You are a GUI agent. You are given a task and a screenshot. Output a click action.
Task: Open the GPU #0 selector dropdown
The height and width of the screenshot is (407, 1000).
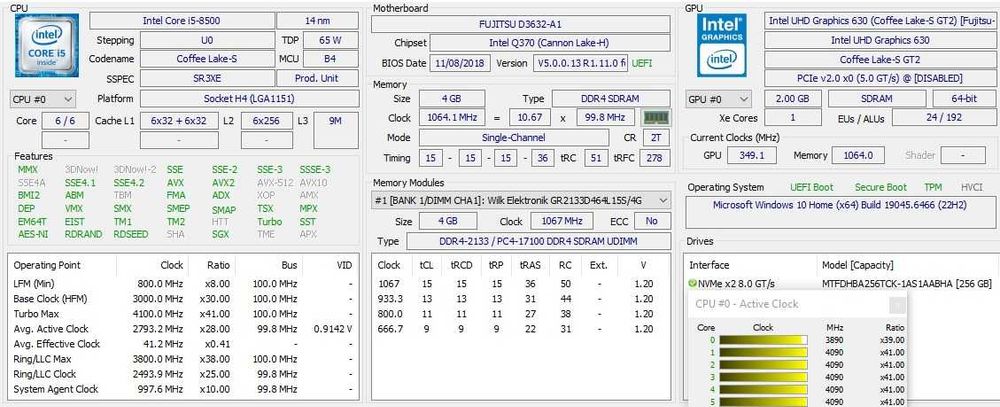point(719,100)
